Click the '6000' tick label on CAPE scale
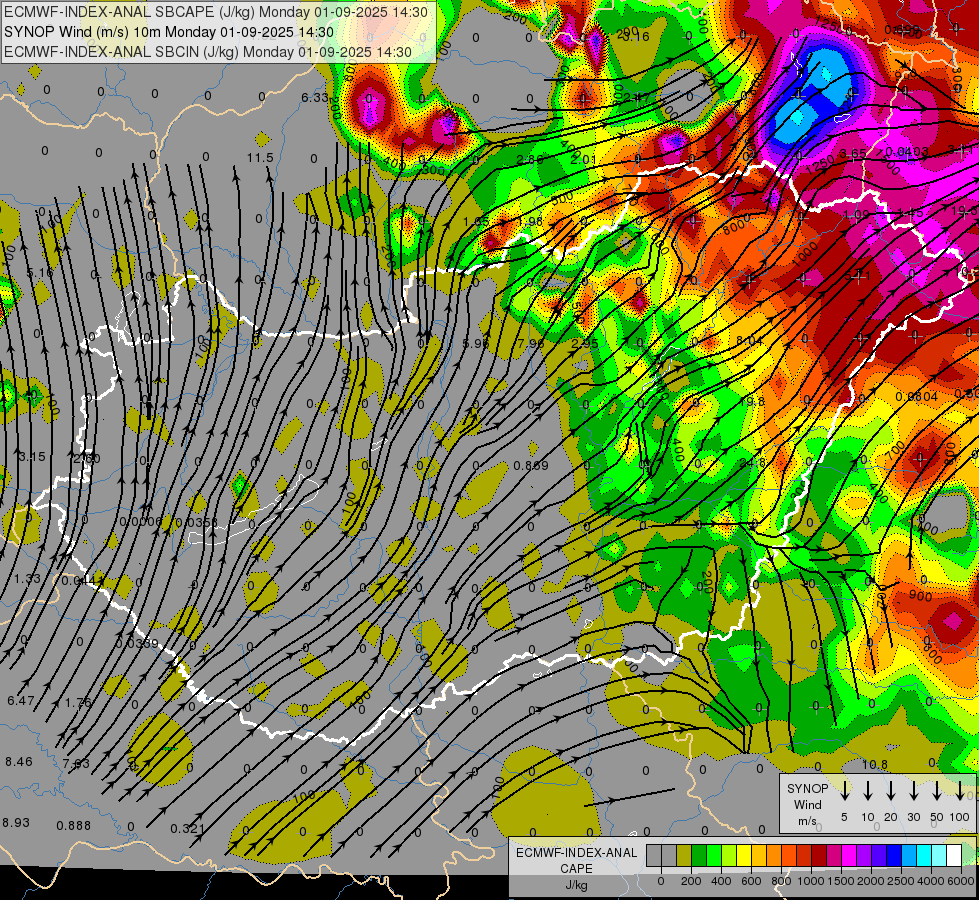The height and width of the screenshot is (900, 979). point(961,881)
